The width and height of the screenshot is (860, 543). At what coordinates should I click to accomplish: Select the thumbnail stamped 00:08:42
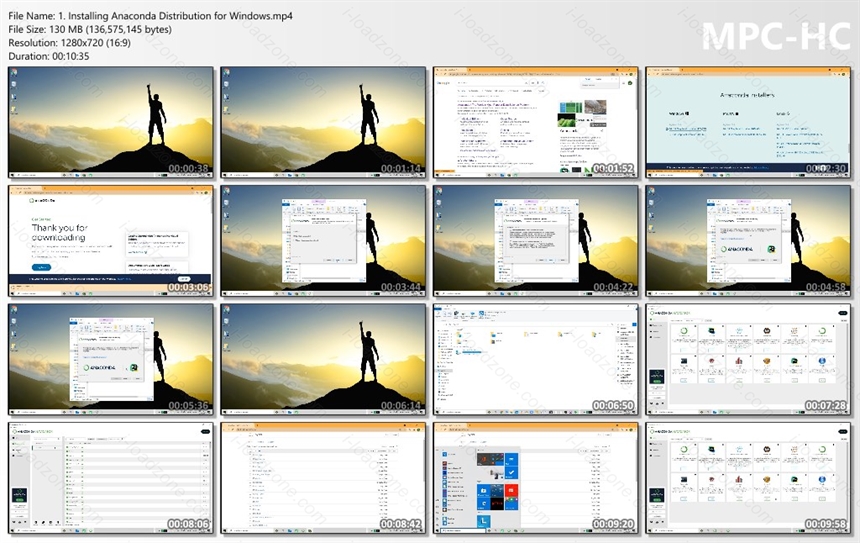[x=323, y=478]
